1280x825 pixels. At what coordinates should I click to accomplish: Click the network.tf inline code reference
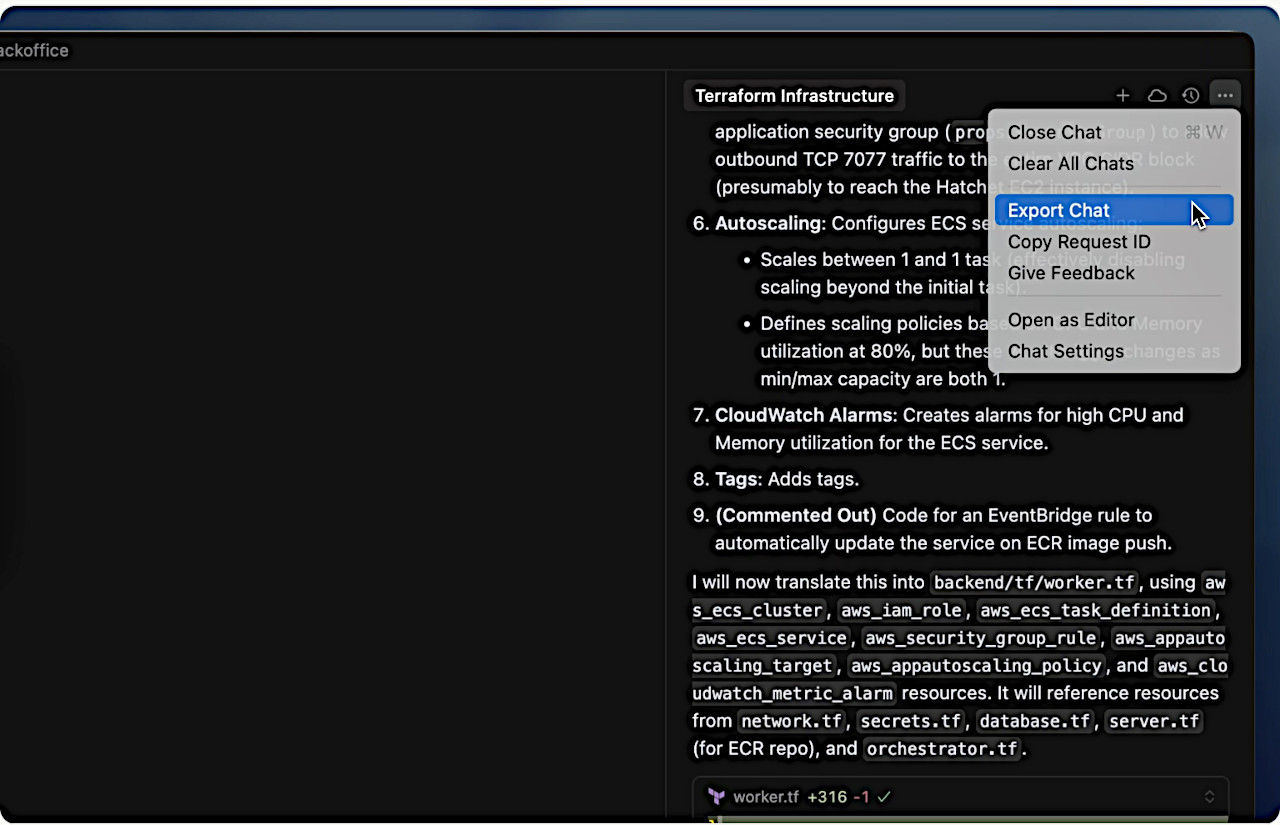(x=792, y=721)
